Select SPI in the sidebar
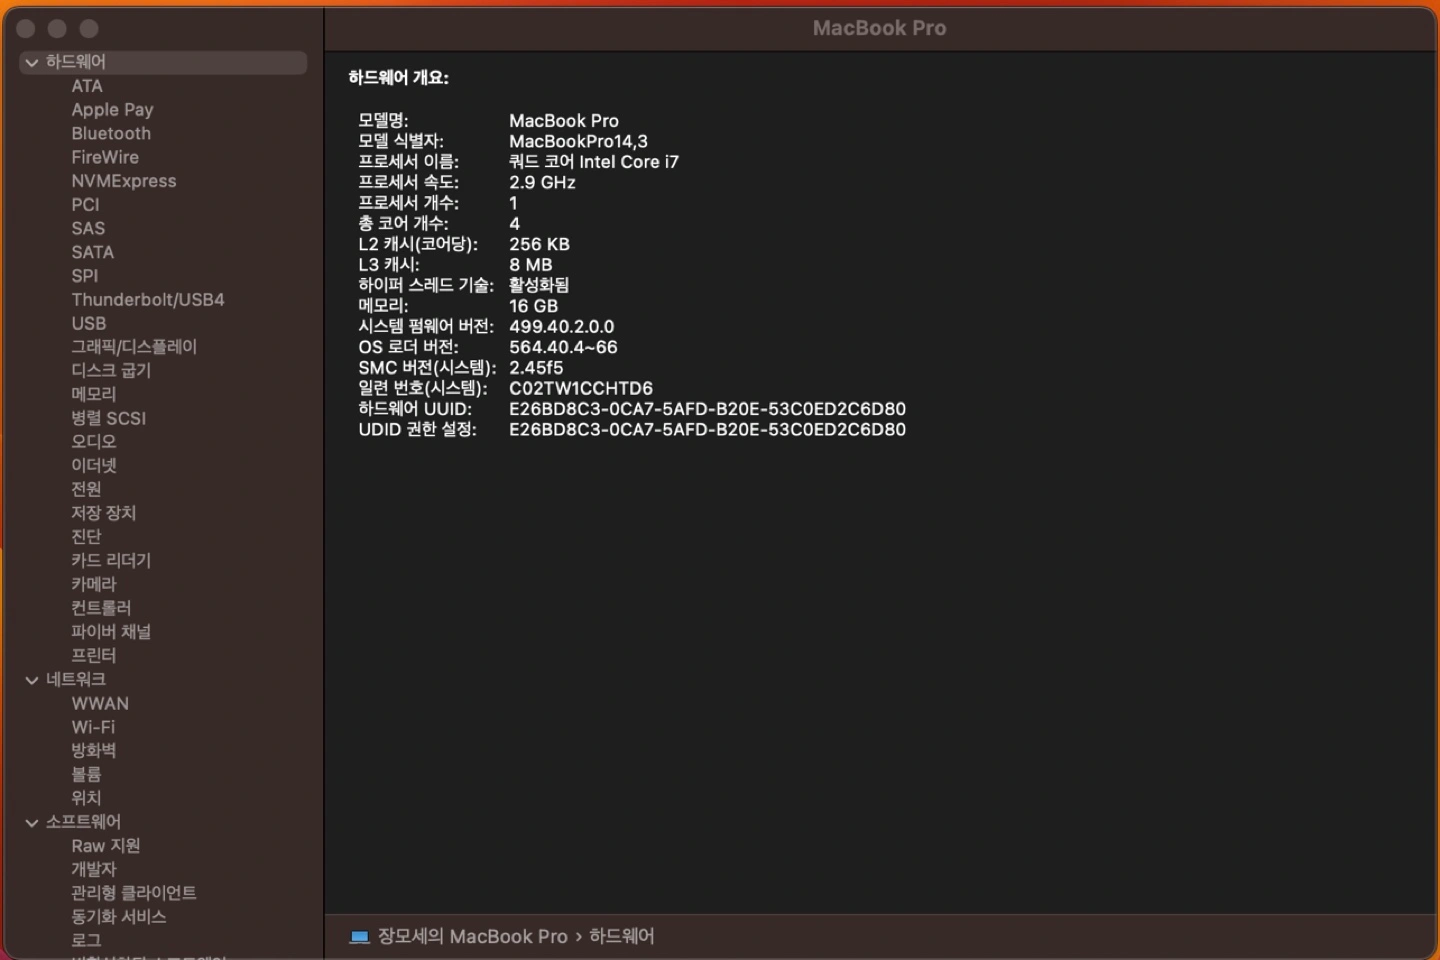The width and height of the screenshot is (1440, 960). tap(85, 276)
